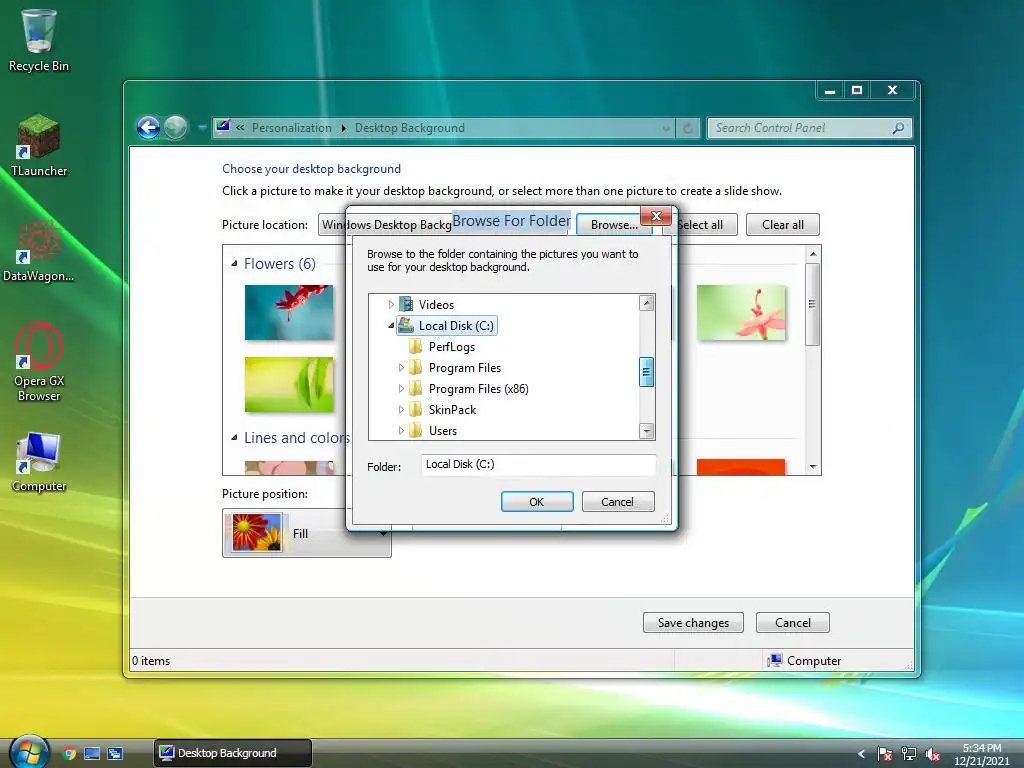Click the refresh button beside address bar

click(x=688, y=128)
